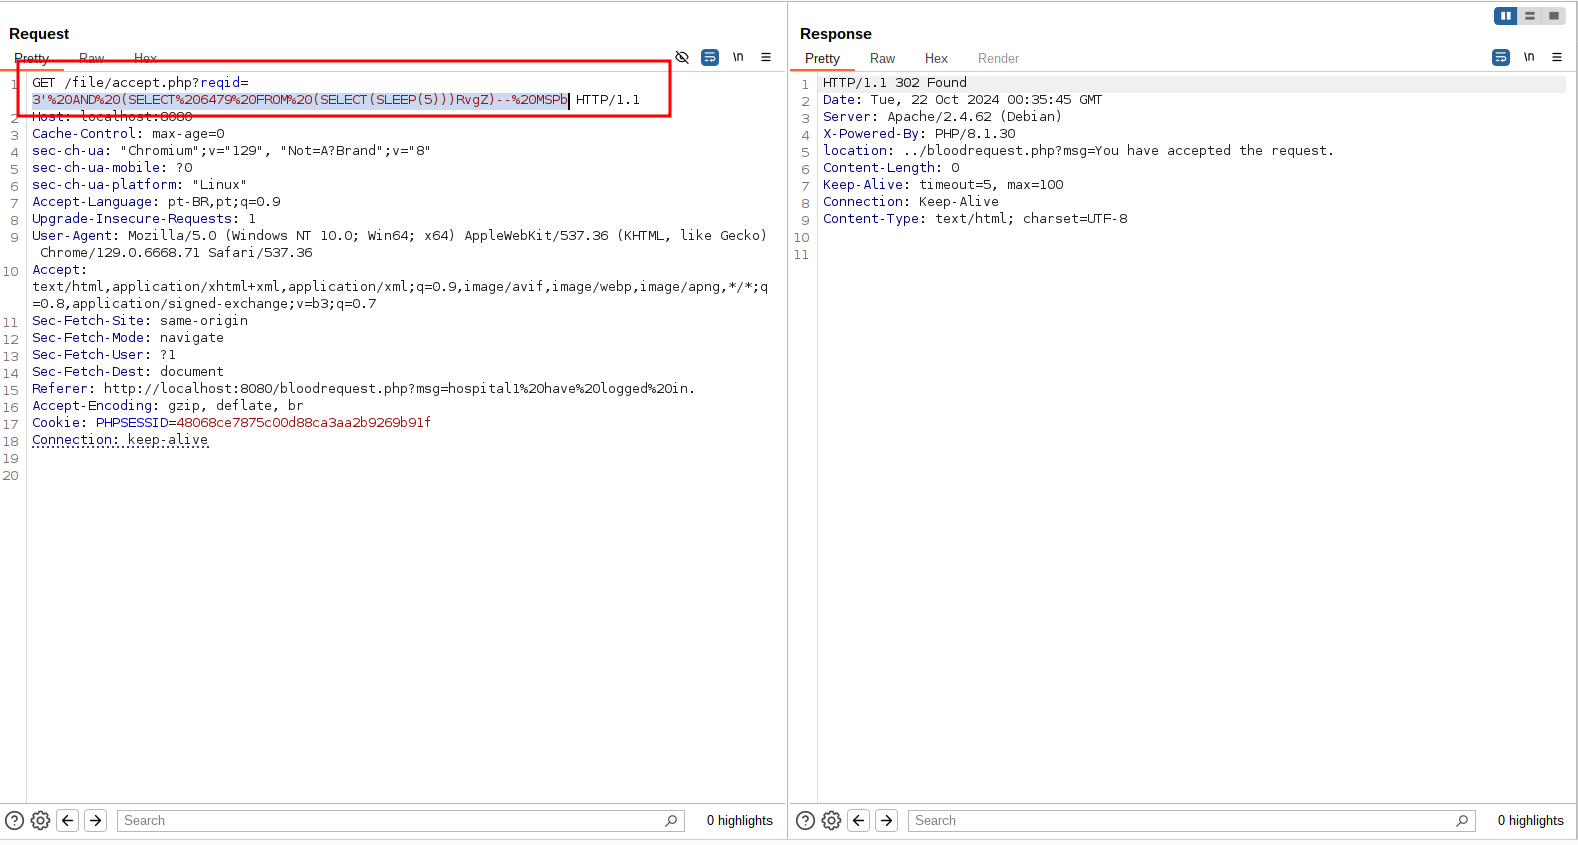Select side-by-side layout view icon
The width and height of the screenshot is (1578, 845).
[x=1506, y=16]
